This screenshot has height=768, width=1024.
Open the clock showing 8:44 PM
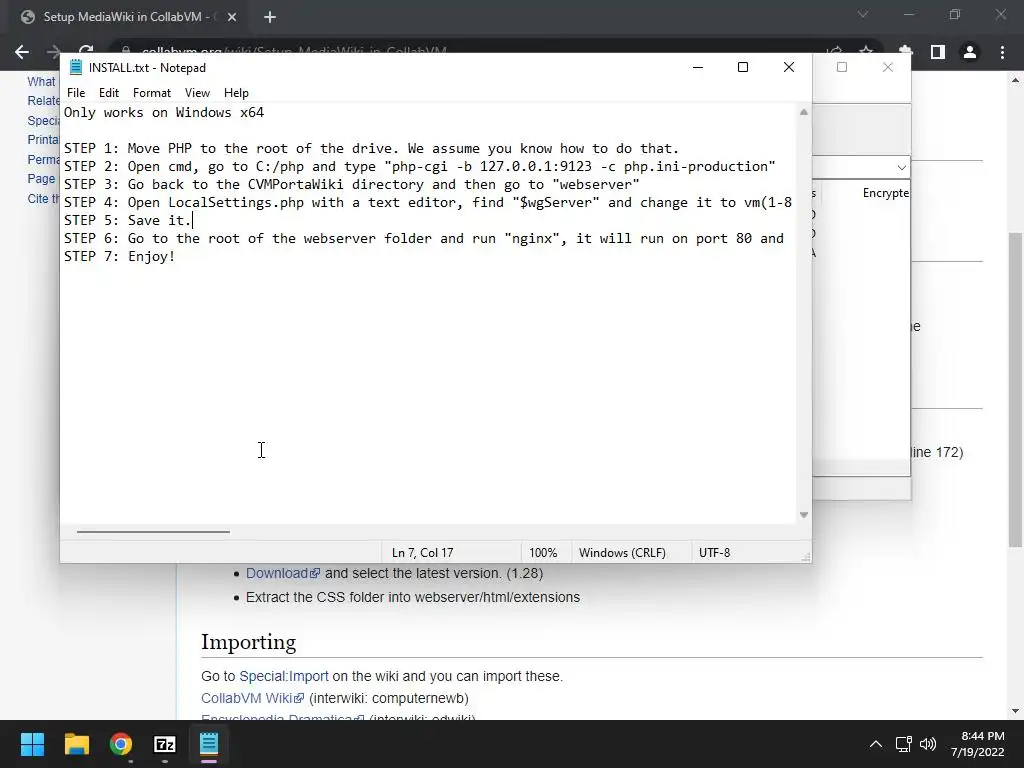click(978, 744)
